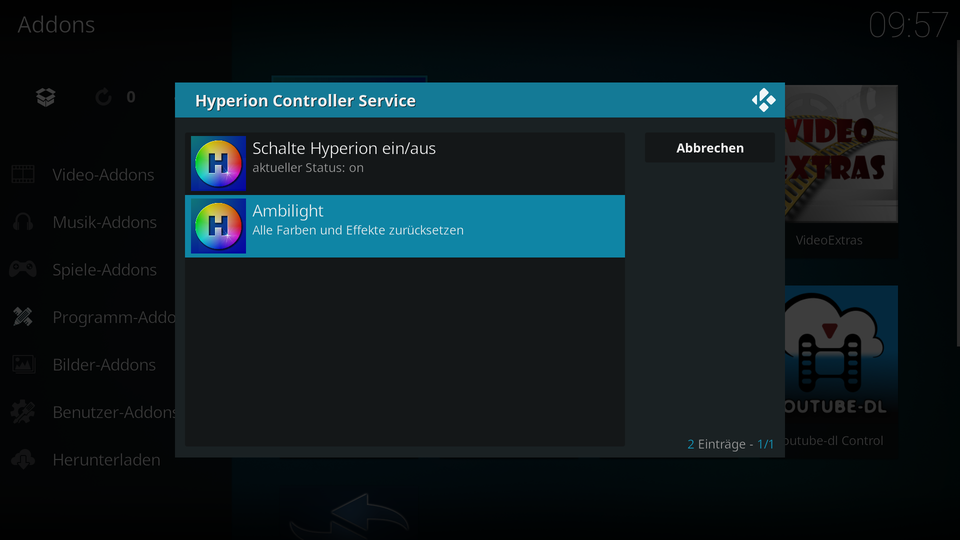Click the 09:57 clock
This screenshot has width=960, height=540.
(x=908, y=25)
